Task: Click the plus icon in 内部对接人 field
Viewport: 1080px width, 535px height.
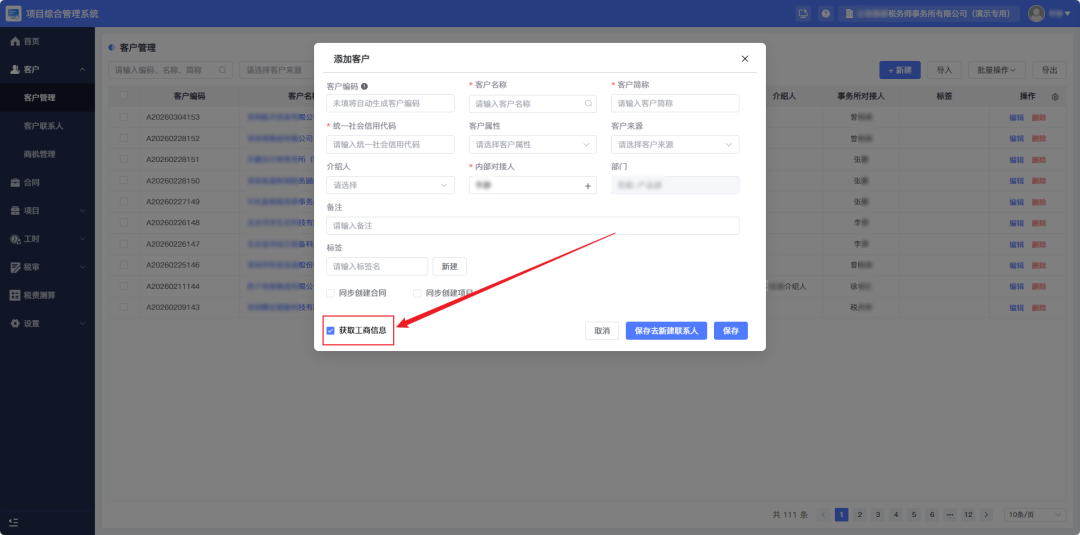Action: (588, 186)
